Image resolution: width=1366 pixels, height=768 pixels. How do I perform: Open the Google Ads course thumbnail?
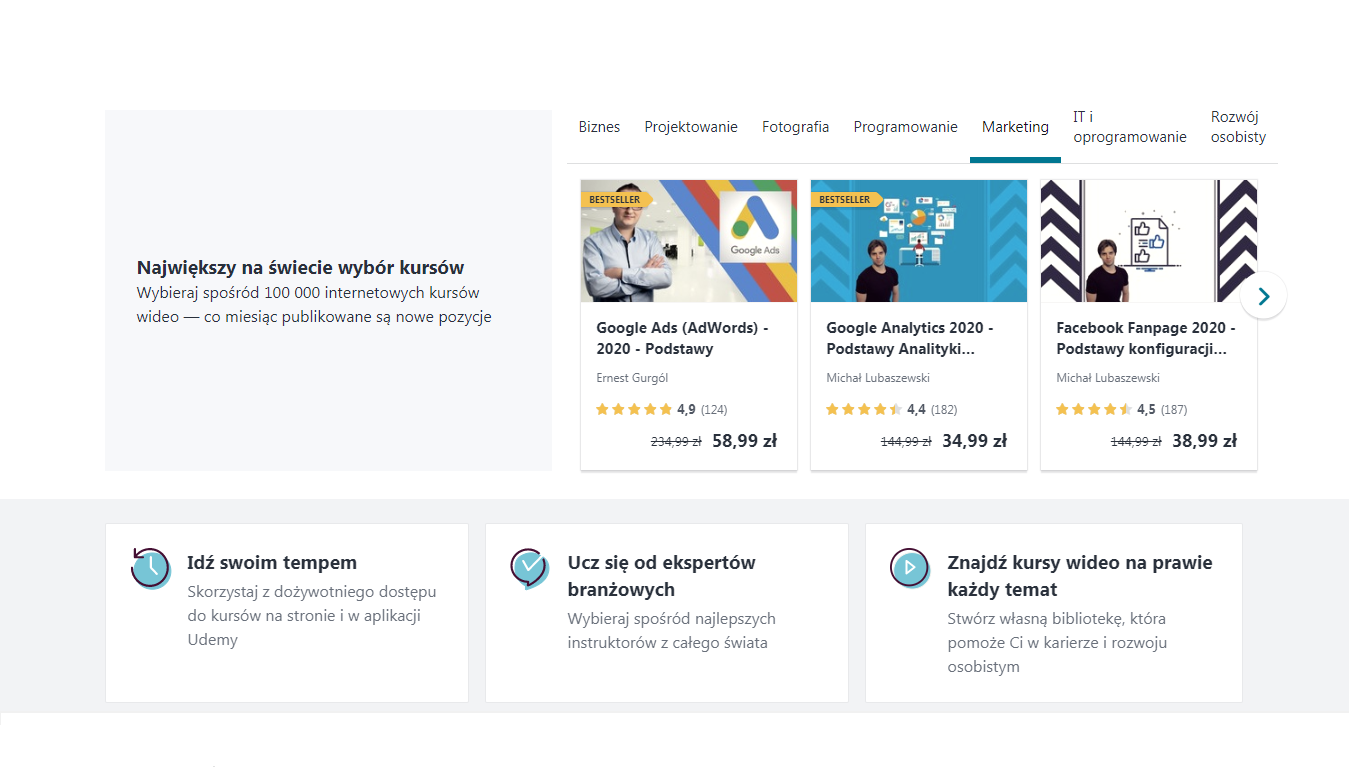(x=689, y=241)
